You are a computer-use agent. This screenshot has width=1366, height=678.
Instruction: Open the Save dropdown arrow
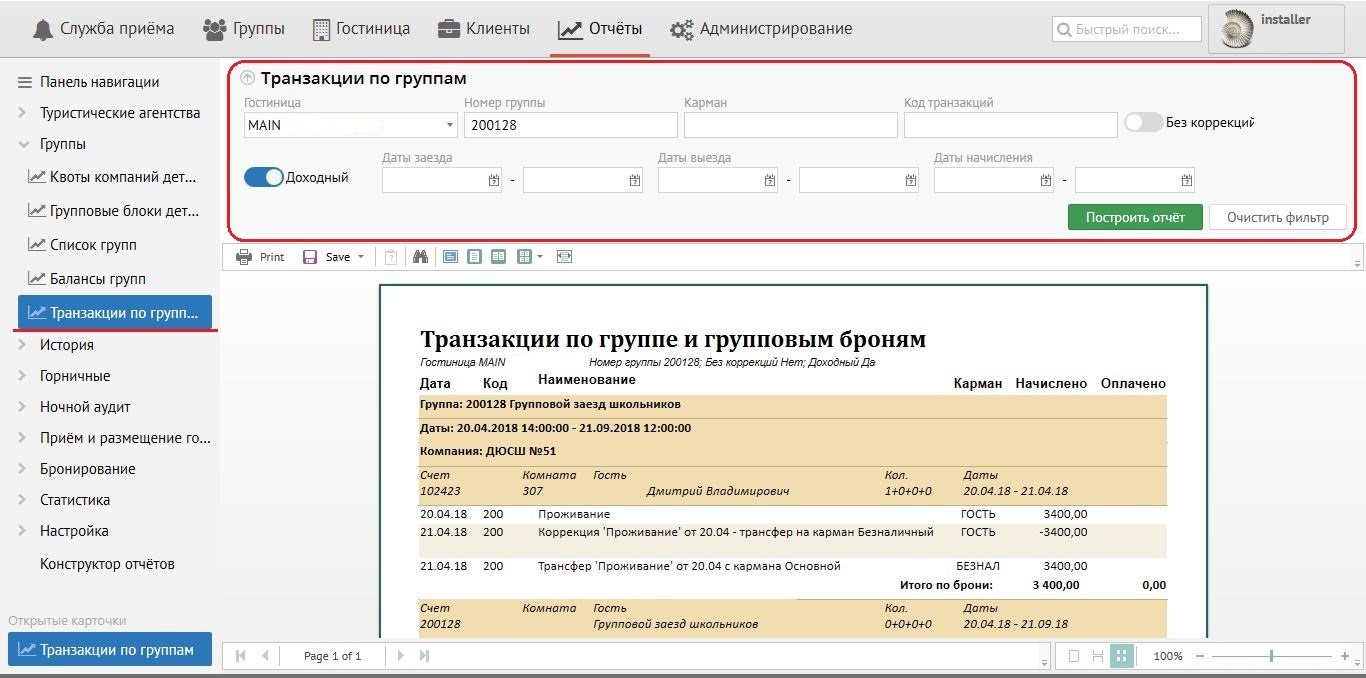[x=361, y=257]
